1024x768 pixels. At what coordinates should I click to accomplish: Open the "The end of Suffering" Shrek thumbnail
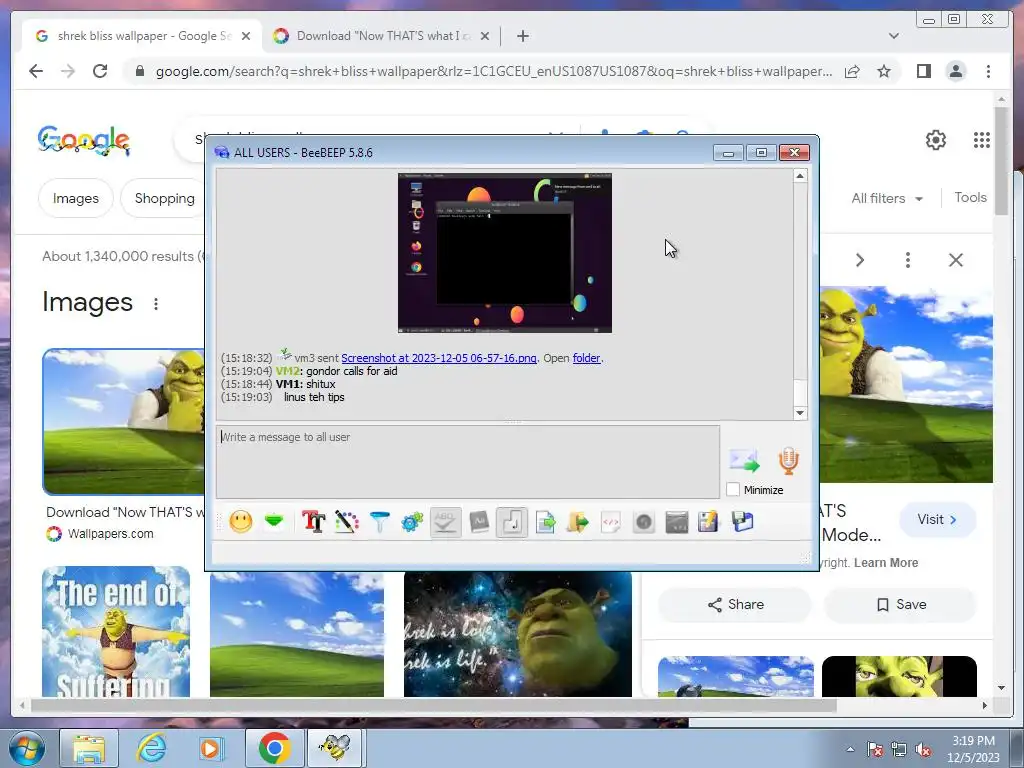116,632
